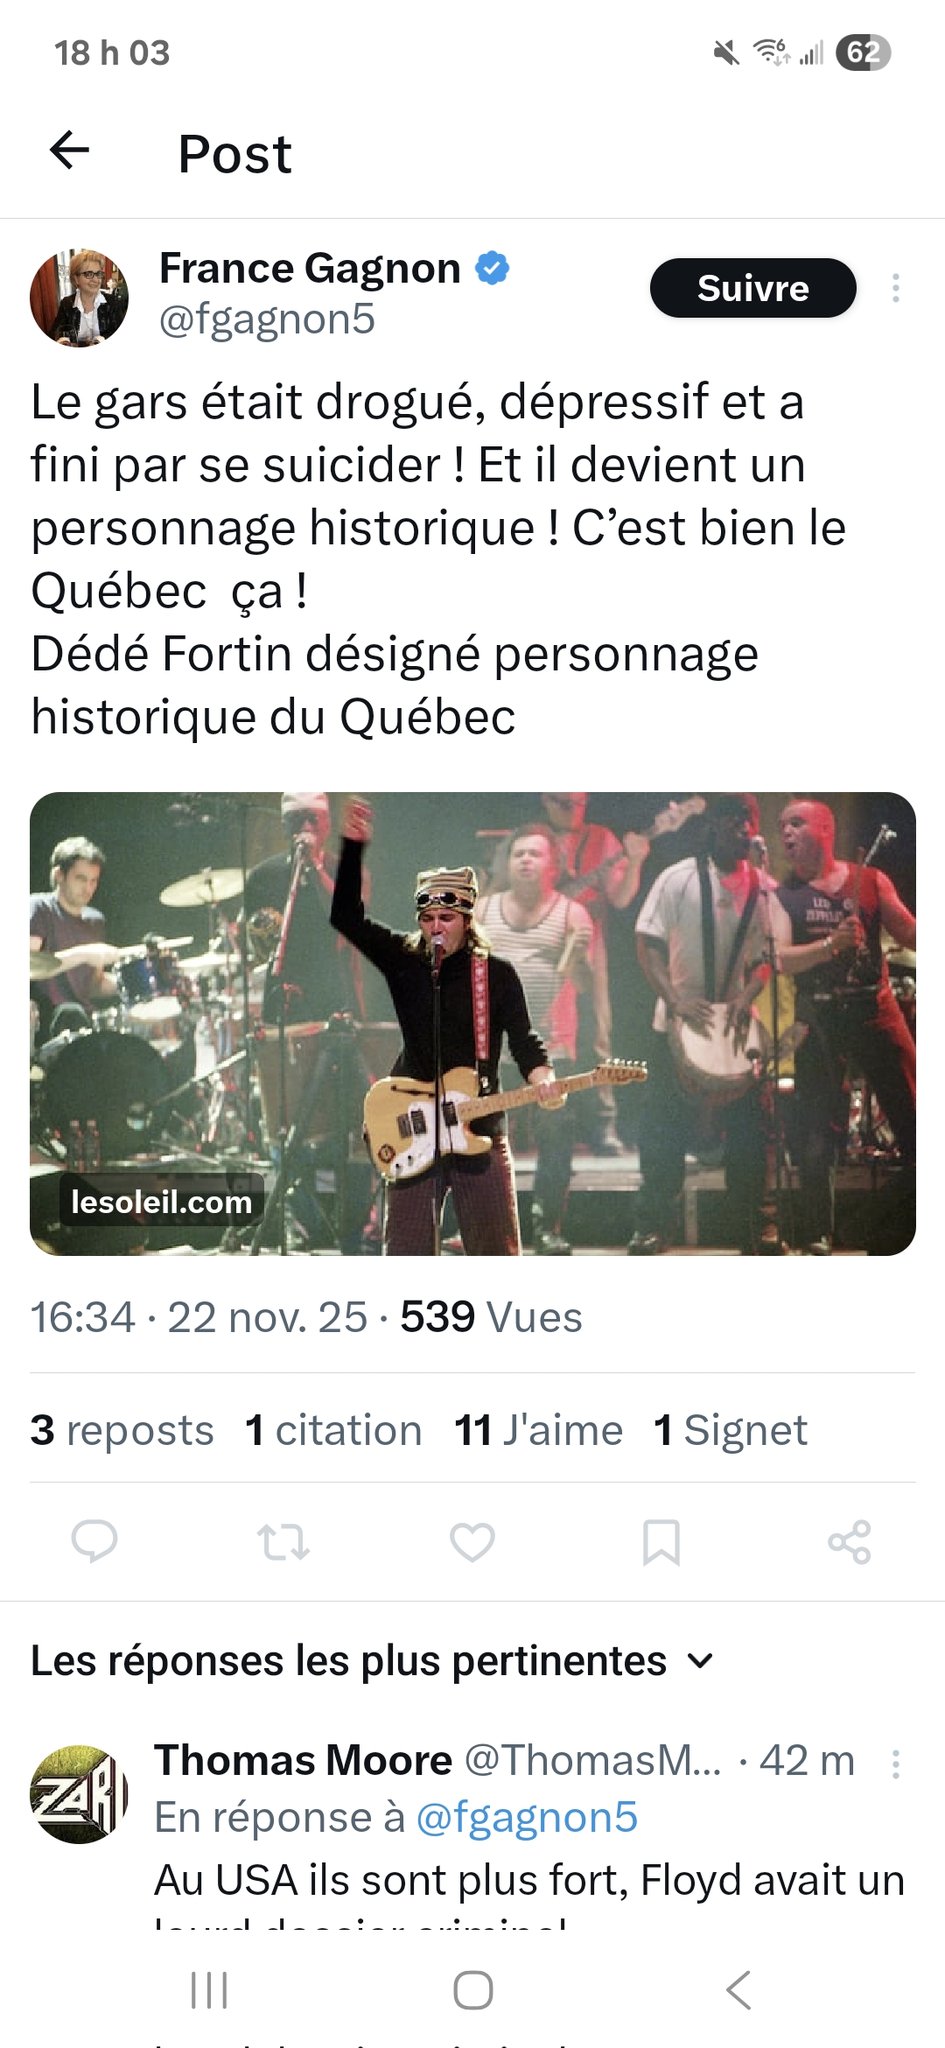The image size is (945, 2048).
Task: Like the post with heart icon
Action: point(472,1541)
